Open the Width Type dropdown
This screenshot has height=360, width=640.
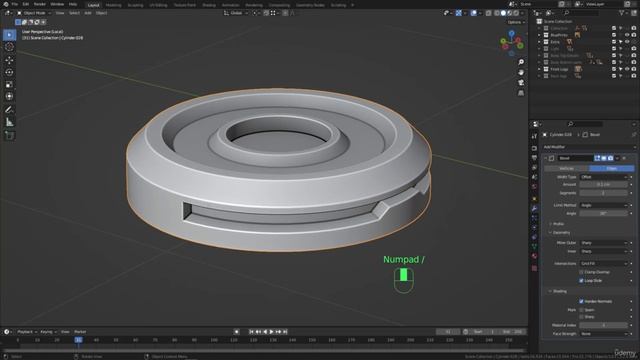point(603,177)
